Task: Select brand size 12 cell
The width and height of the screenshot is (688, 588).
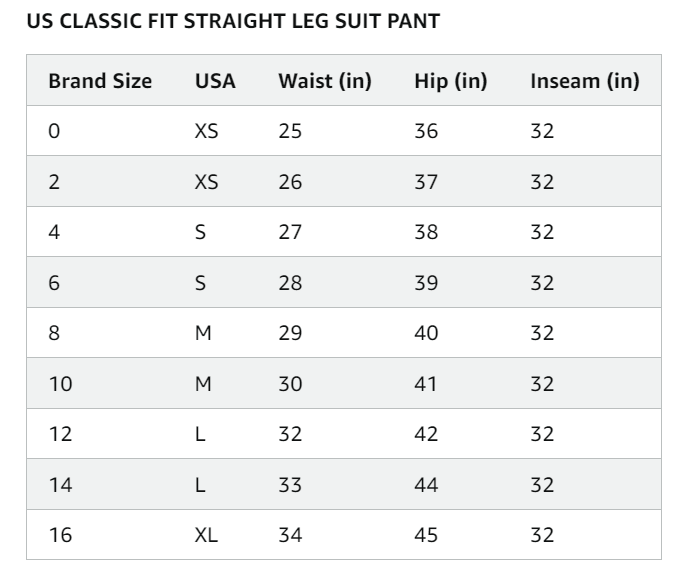Action: [60, 434]
